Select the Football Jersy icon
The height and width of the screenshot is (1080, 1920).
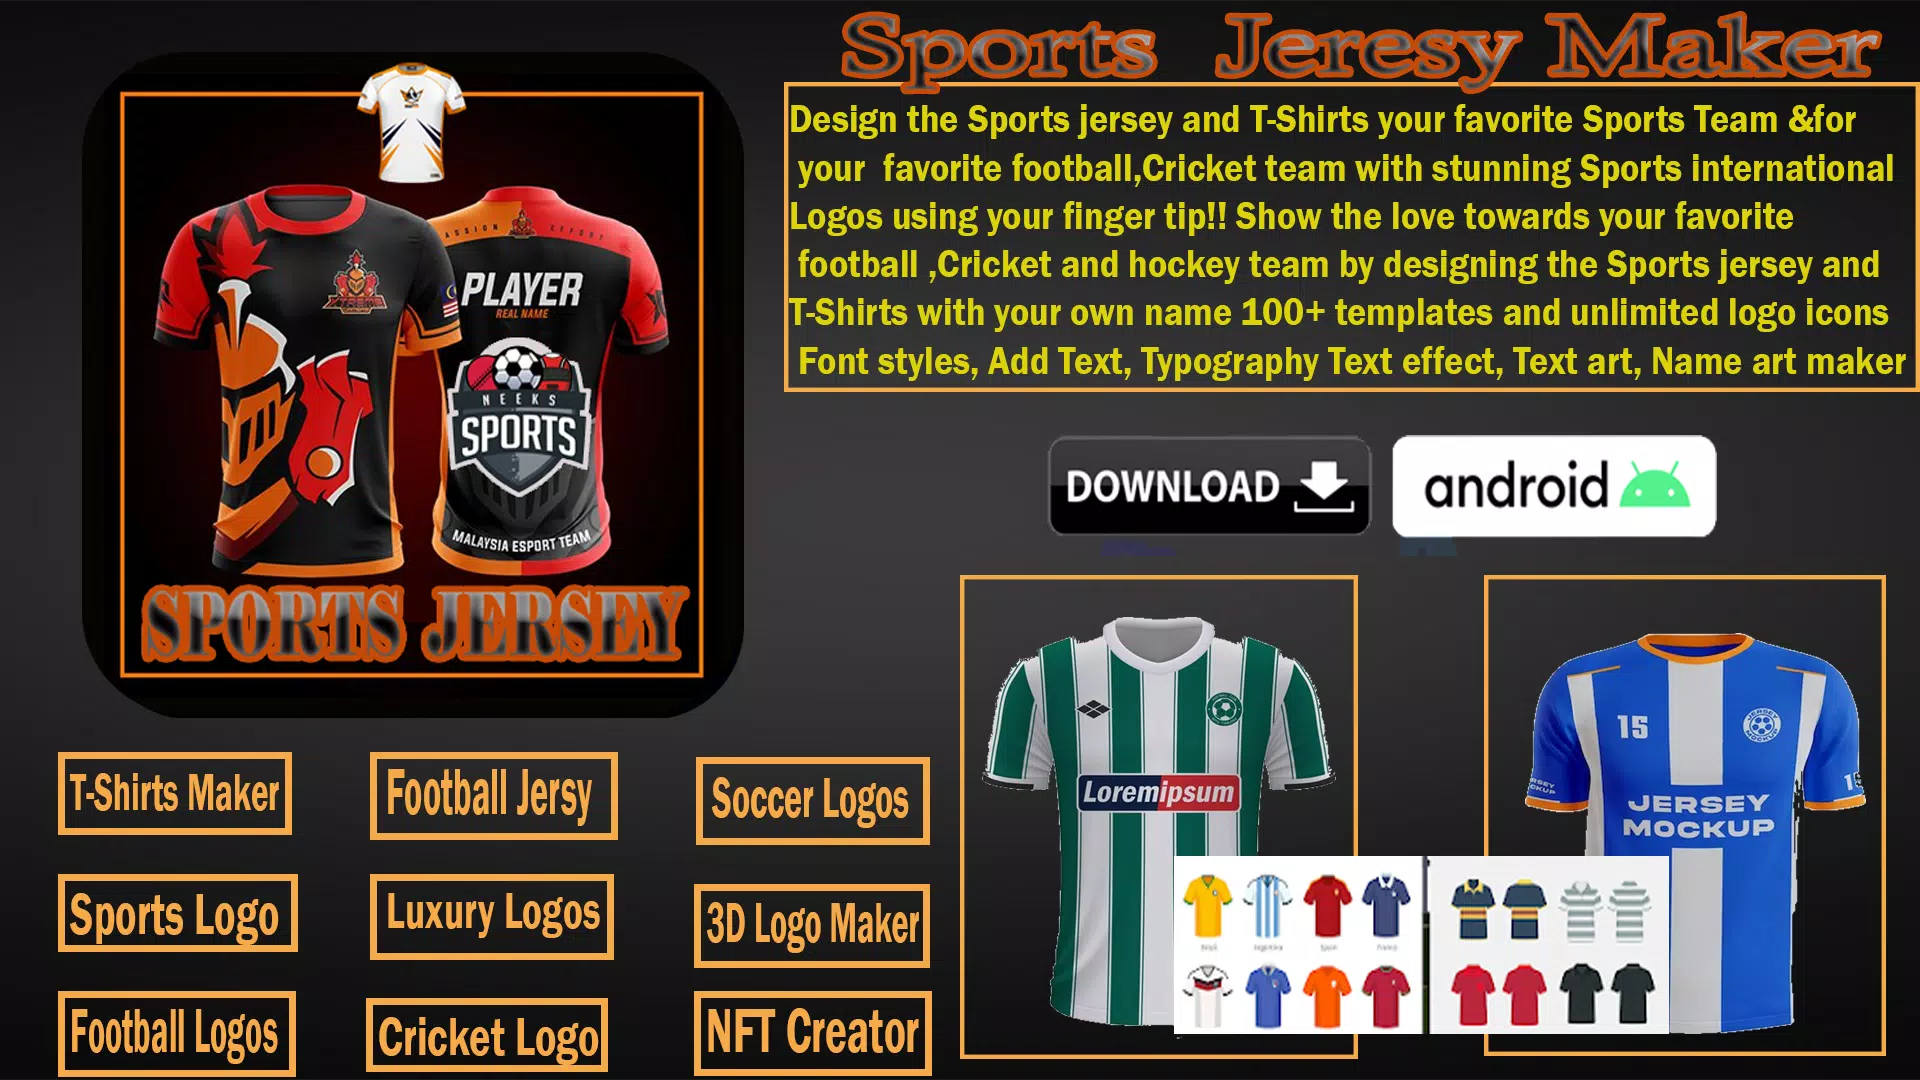coord(491,791)
